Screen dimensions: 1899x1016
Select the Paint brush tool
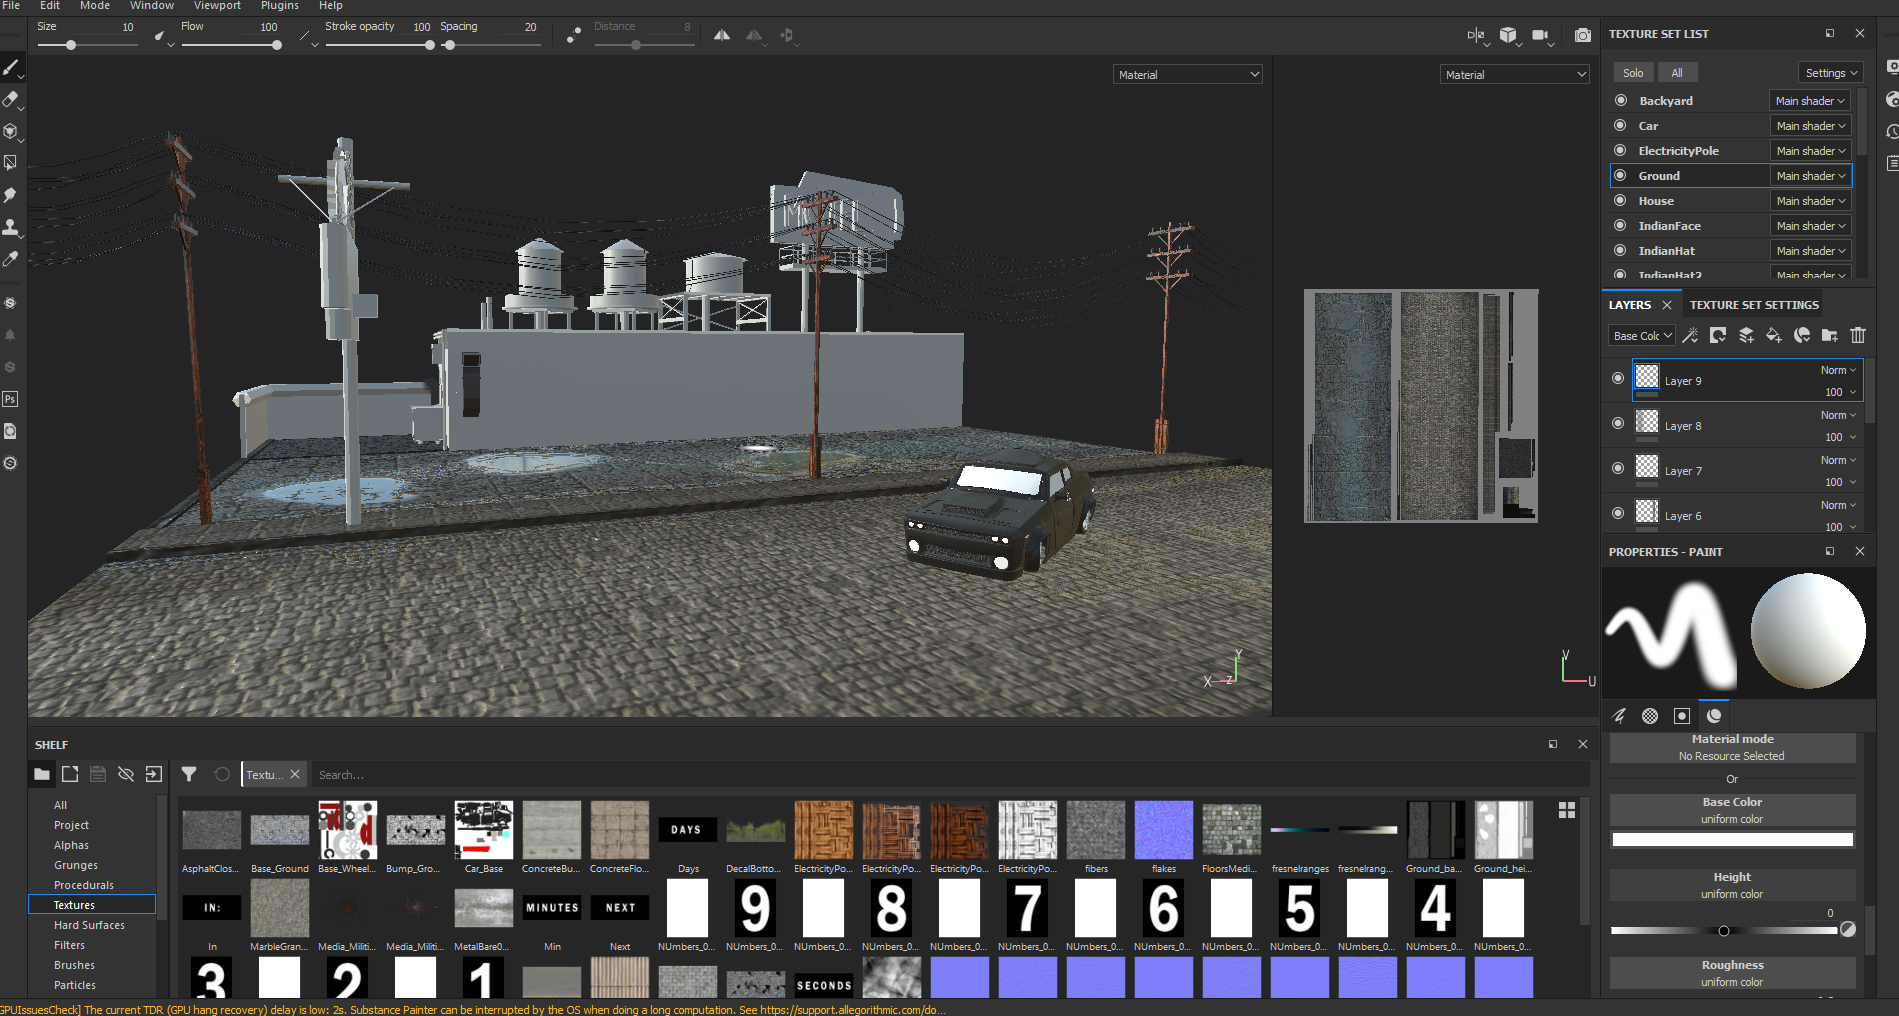(11, 68)
